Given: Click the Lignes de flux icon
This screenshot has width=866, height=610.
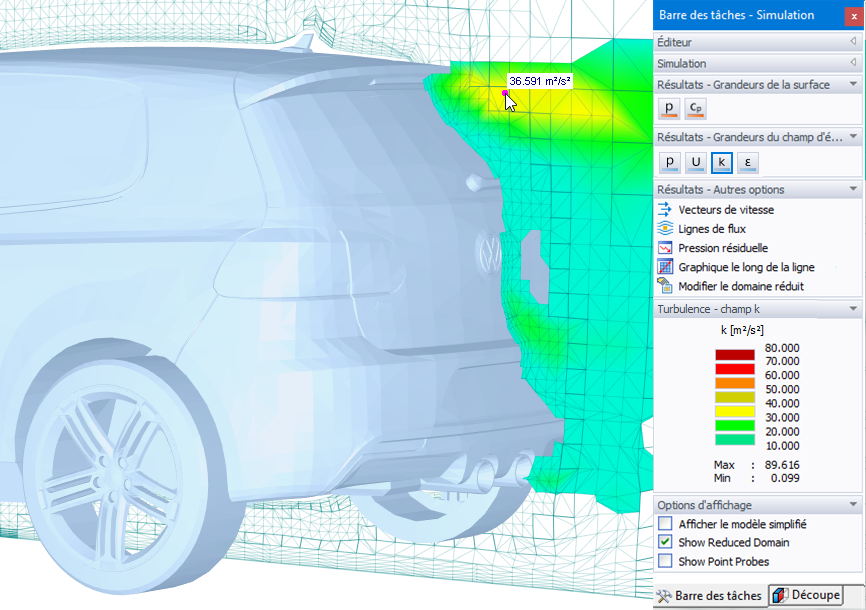Looking at the screenshot, I should click(x=665, y=228).
